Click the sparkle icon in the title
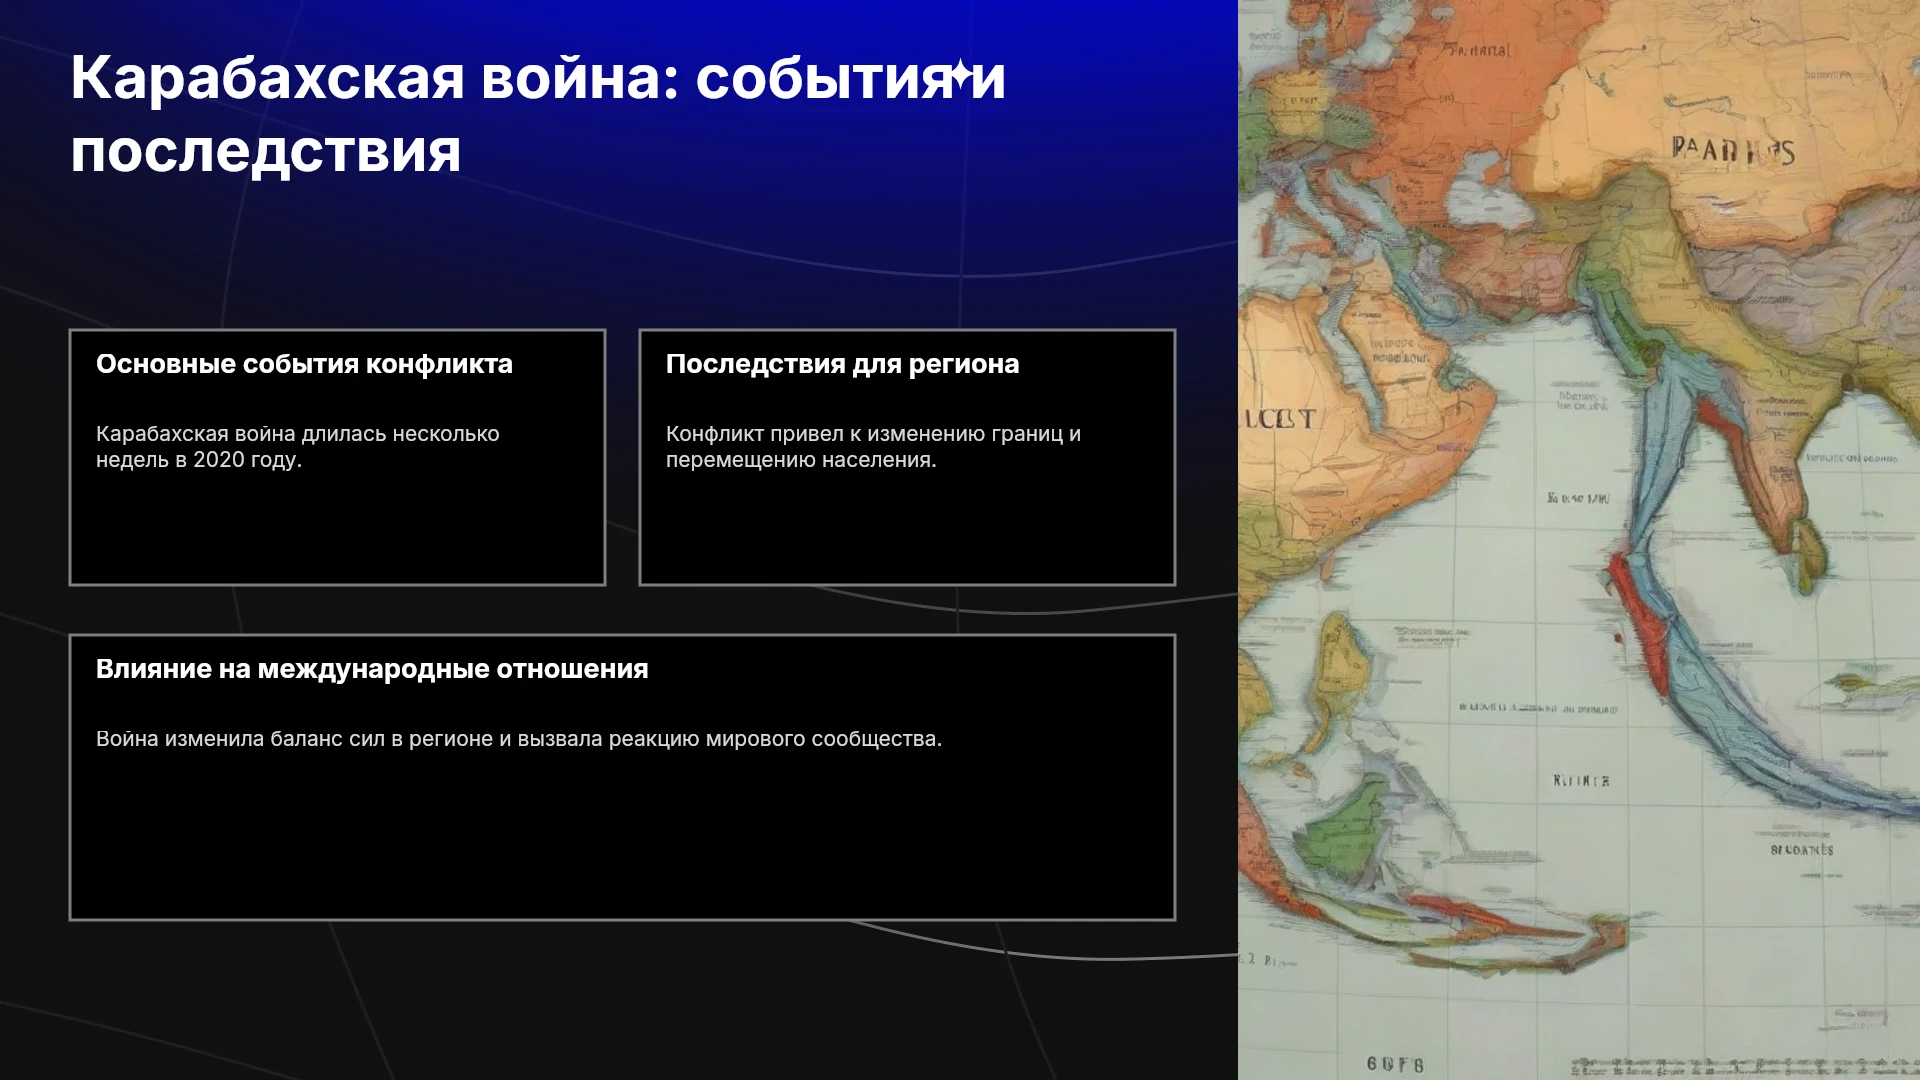Screen dimensions: 1920x1080 point(961,74)
